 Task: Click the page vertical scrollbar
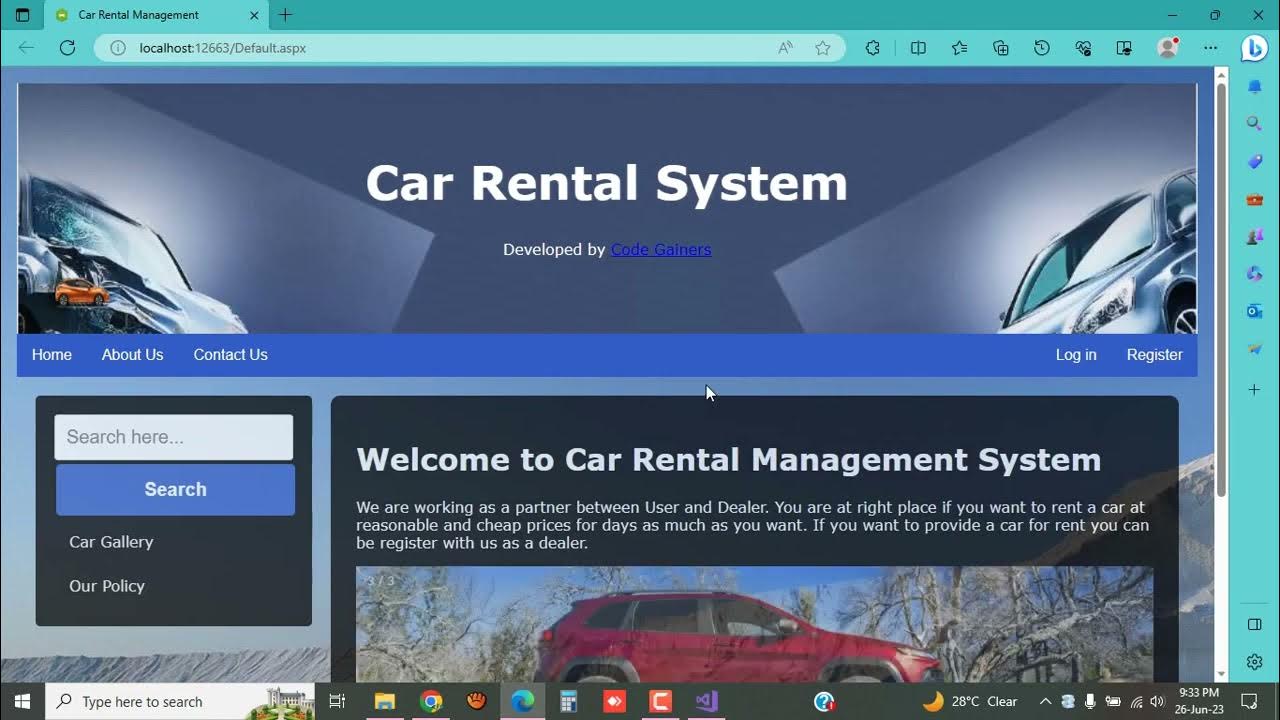[1221, 300]
